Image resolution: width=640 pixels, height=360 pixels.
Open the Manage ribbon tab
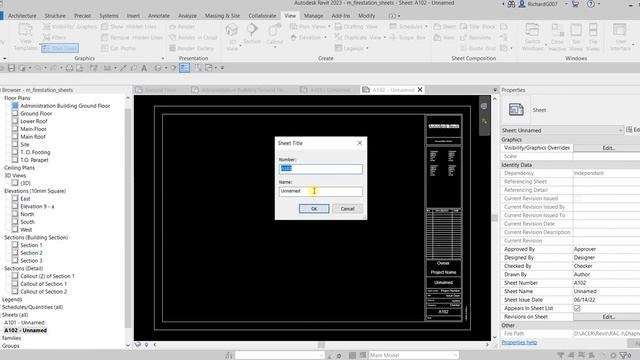[x=313, y=16]
